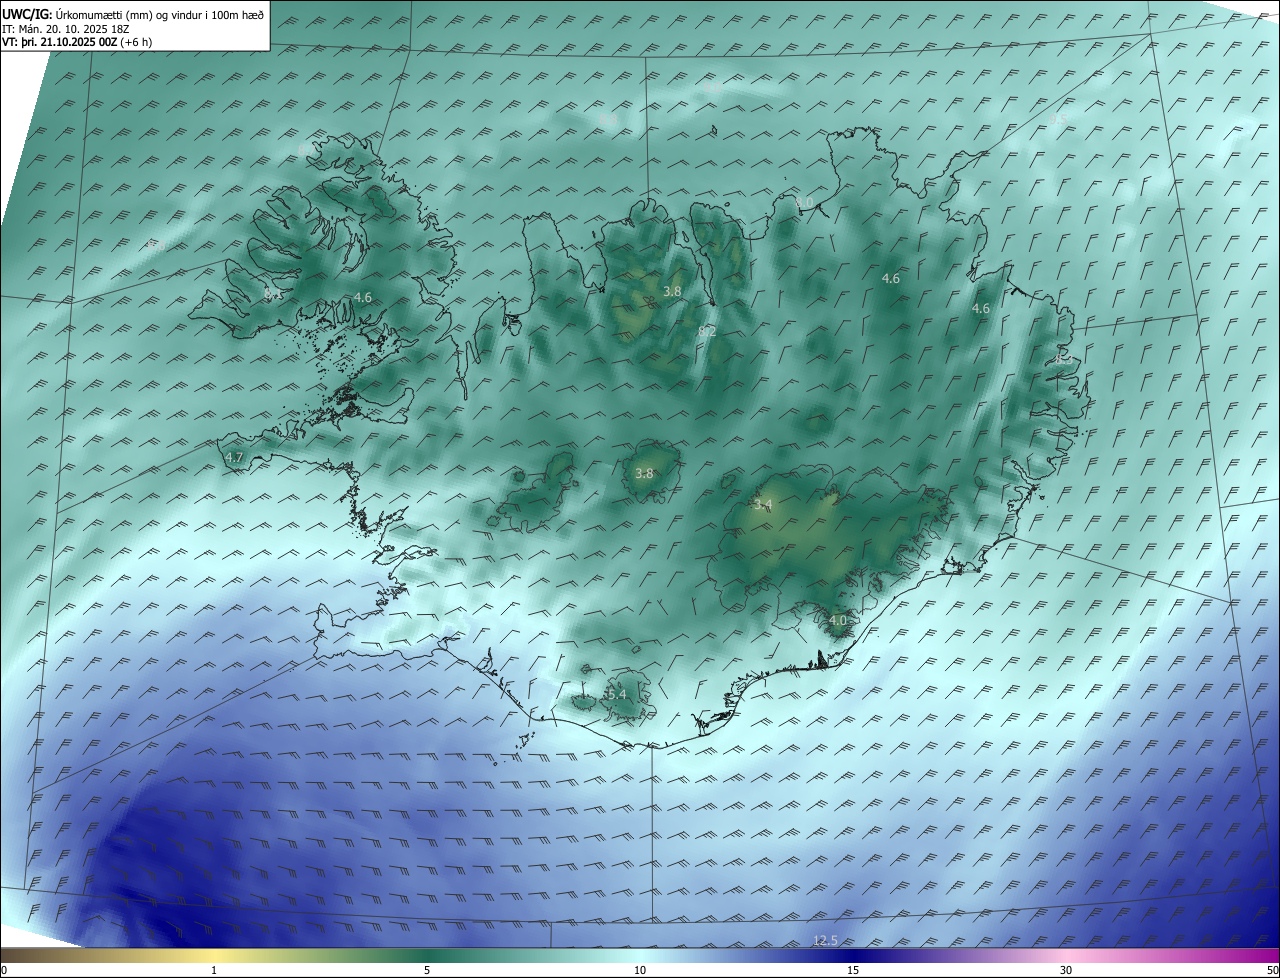This screenshot has height=978, width=1280.
Task: Click the '15' tick on the color scale
Action: (x=853, y=970)
